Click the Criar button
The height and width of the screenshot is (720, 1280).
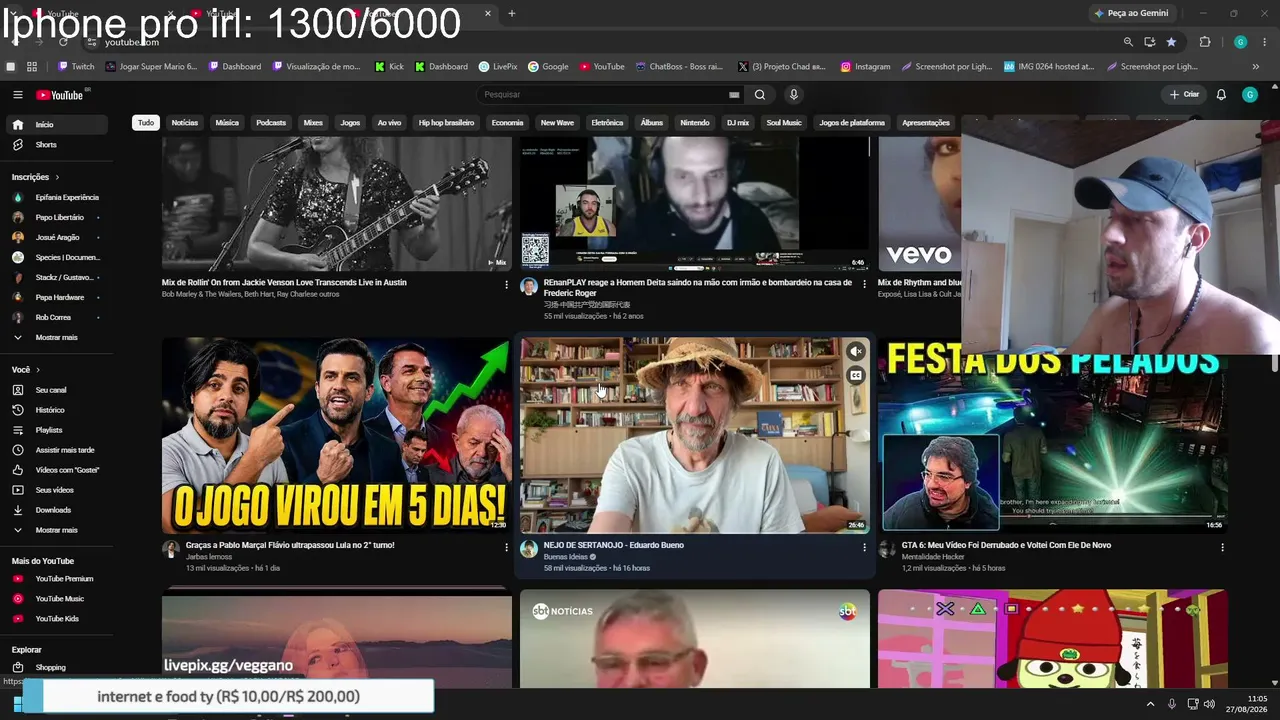[x=1184, y=95]
